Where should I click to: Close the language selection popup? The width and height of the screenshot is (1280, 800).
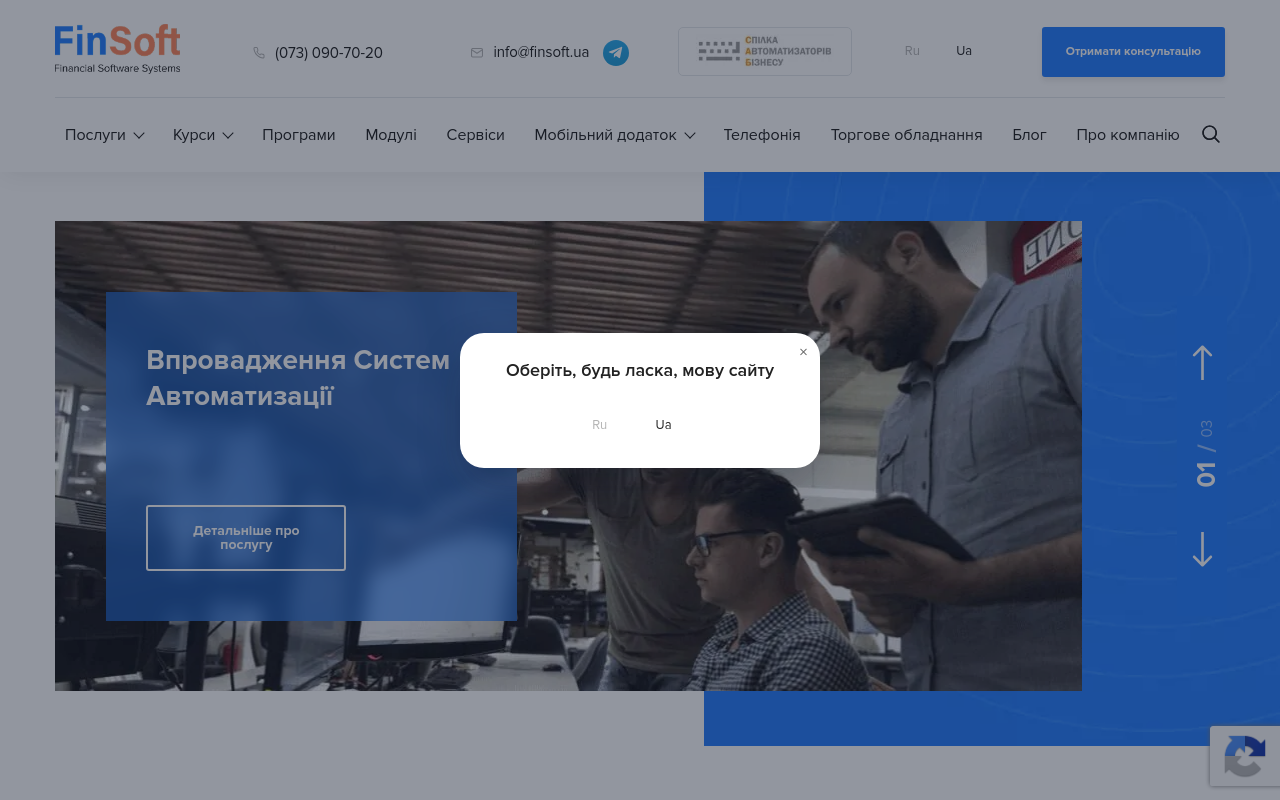click(803, 352)
